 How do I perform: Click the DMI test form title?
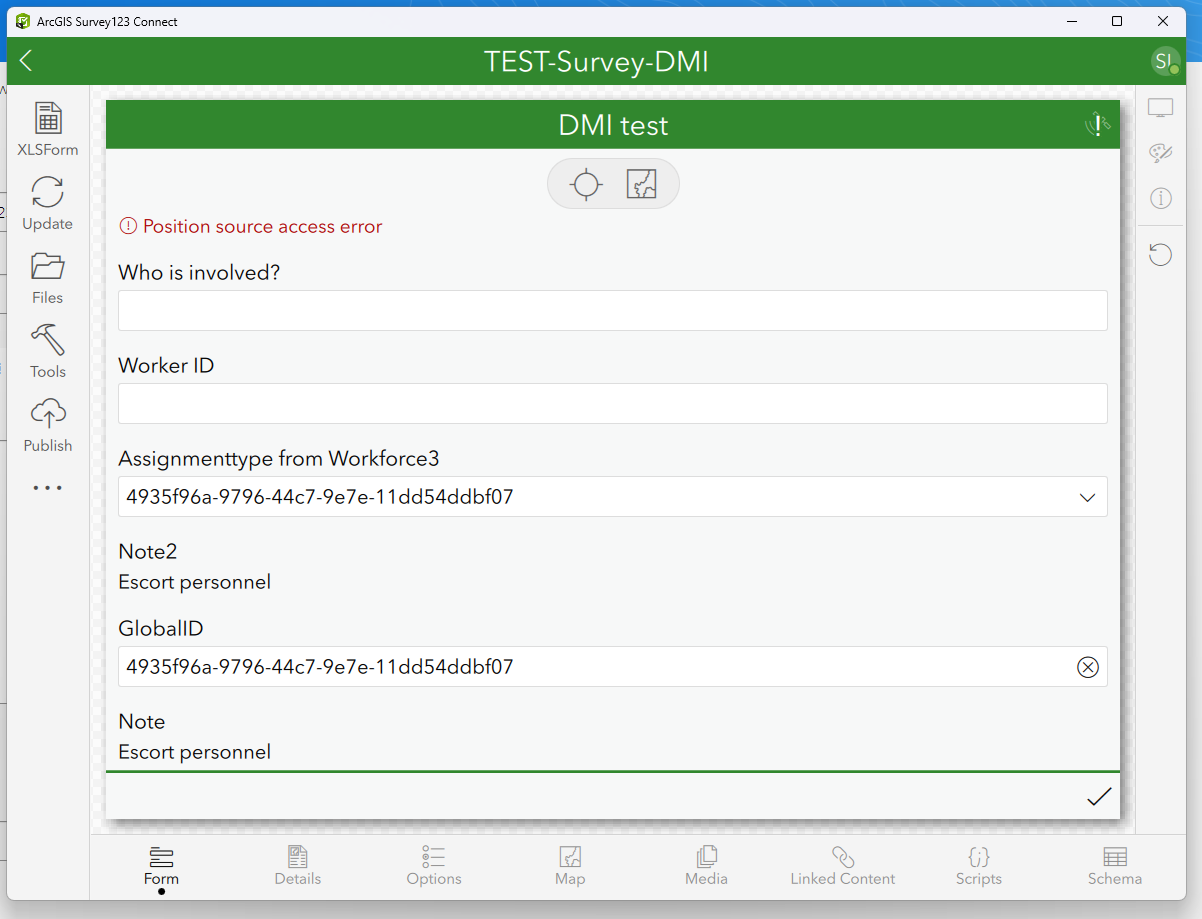pos(613,125)
